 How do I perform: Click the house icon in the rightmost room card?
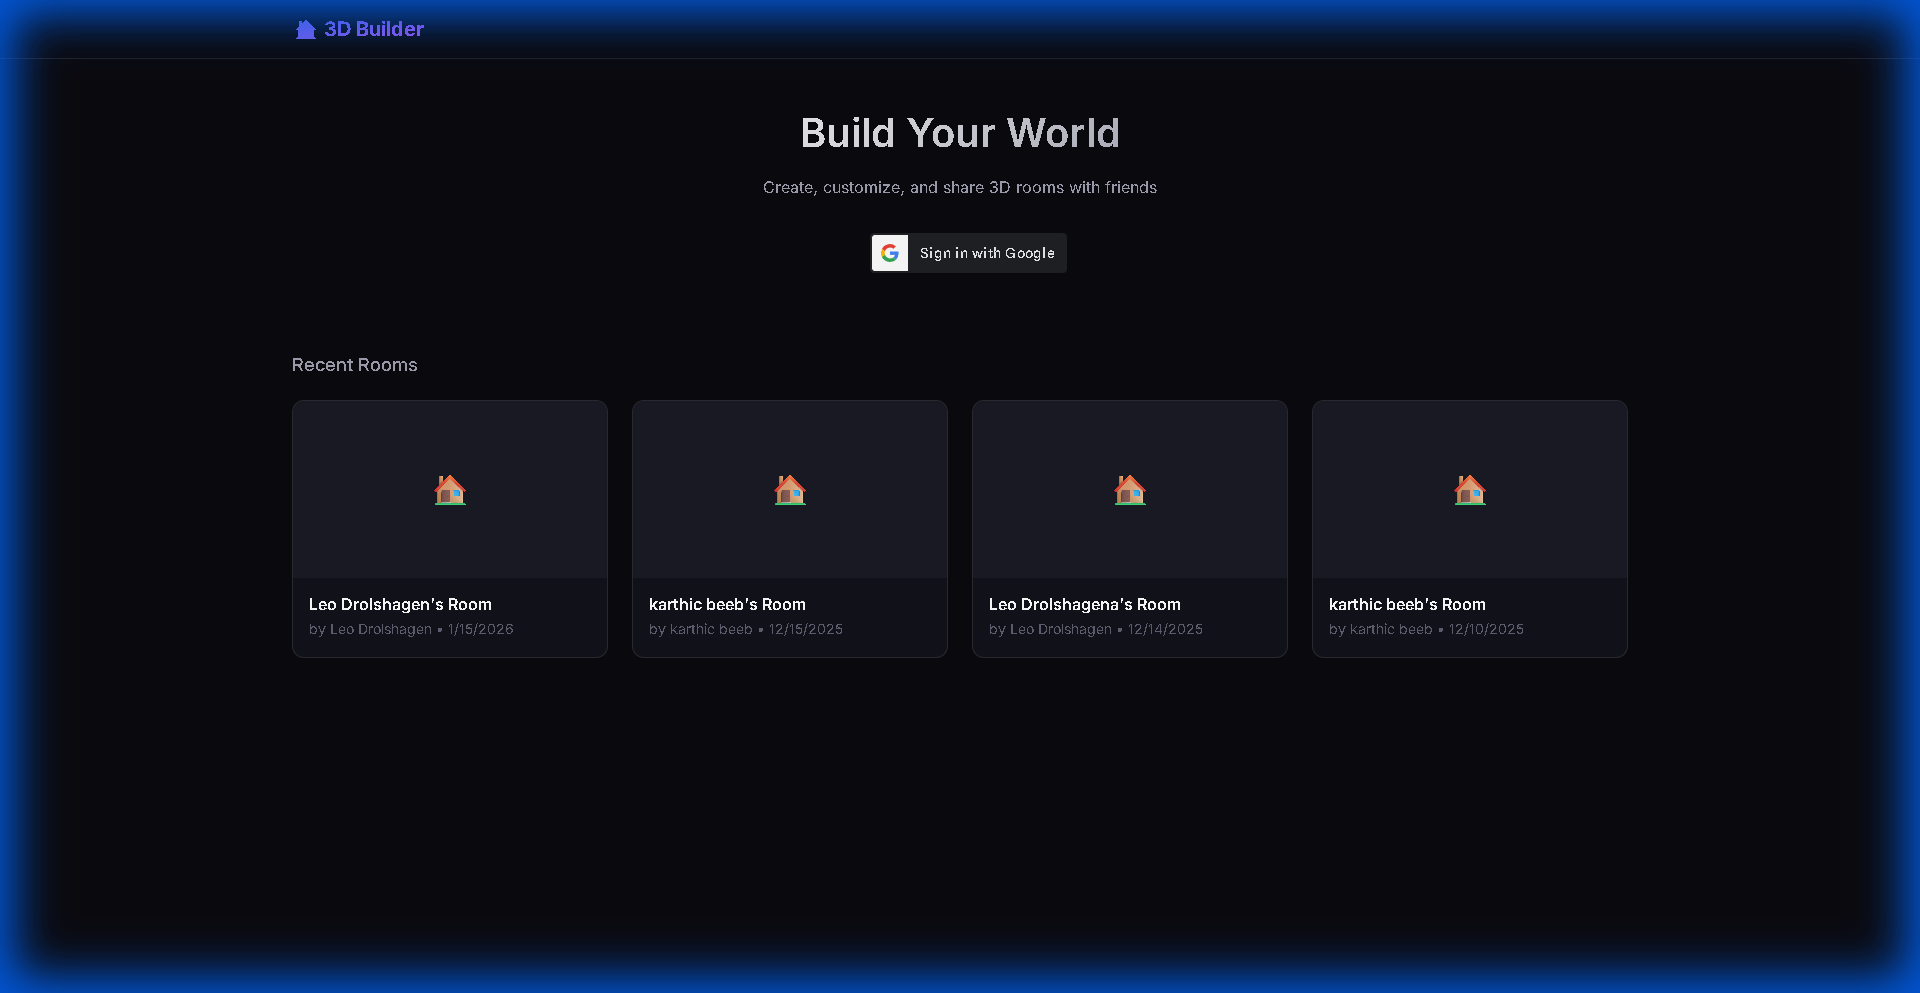pos(1470,490)
